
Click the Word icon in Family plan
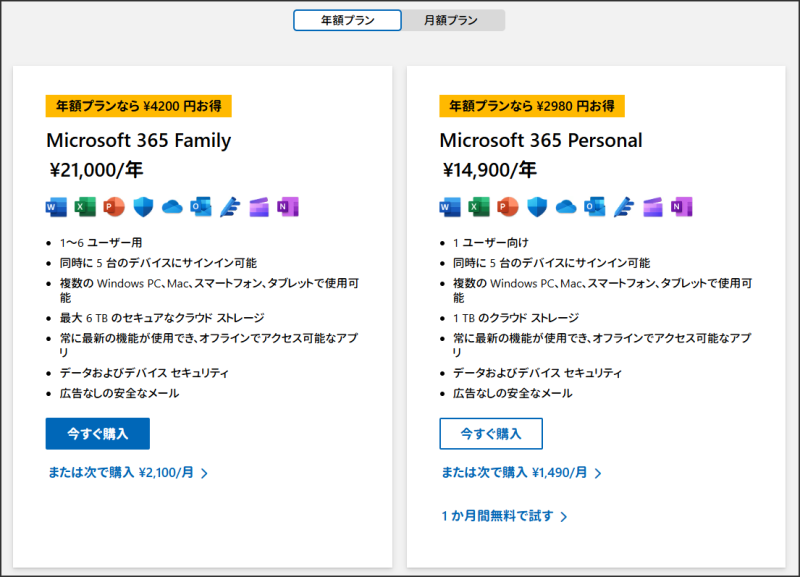point(56,207)
